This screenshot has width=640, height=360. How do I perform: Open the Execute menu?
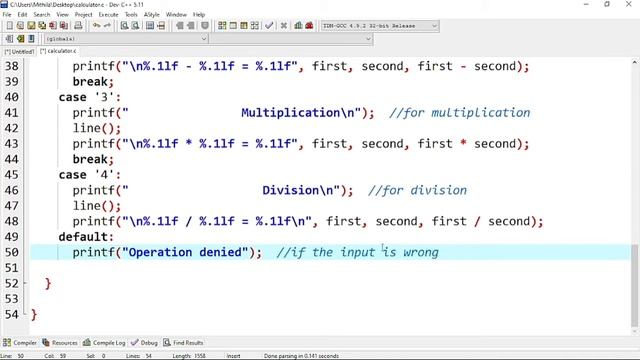[108, 15]
